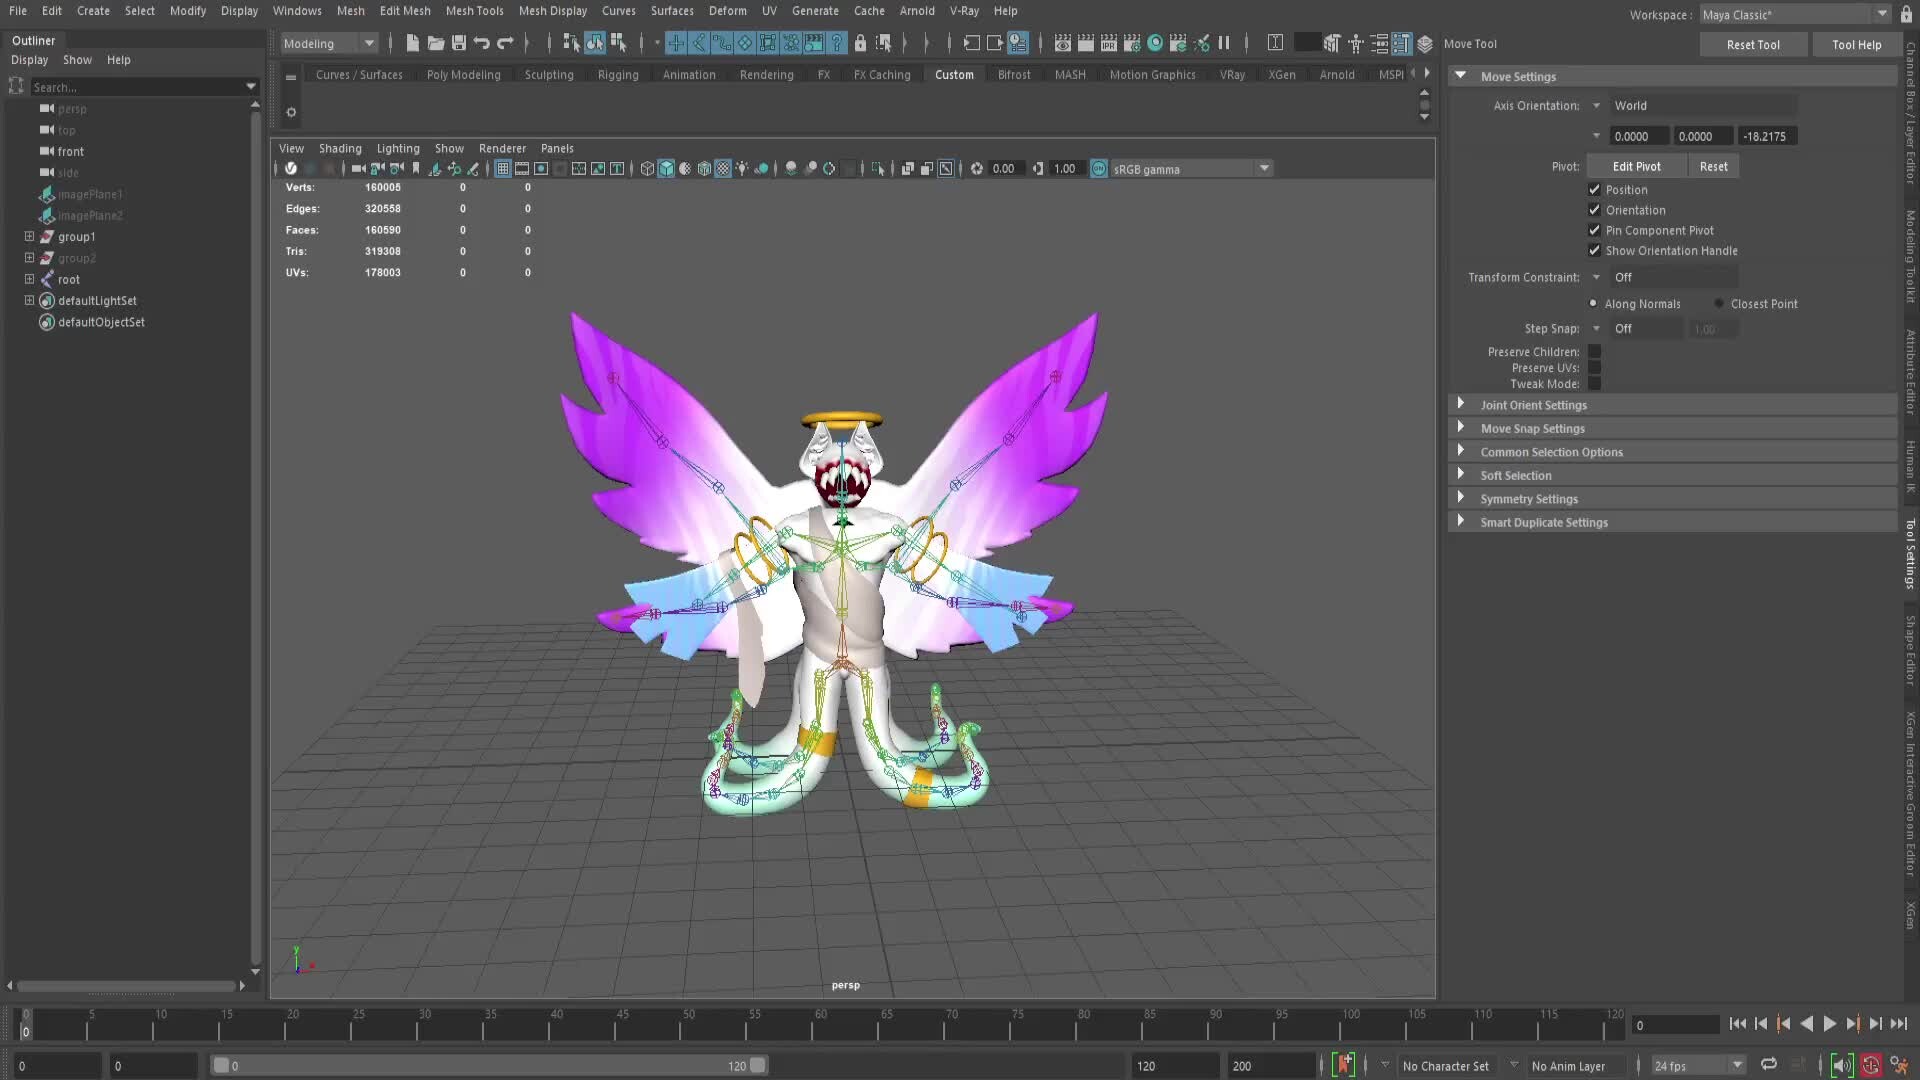
Task: Expand the Joint Orient Settings section
Action: click(1535, 405)
